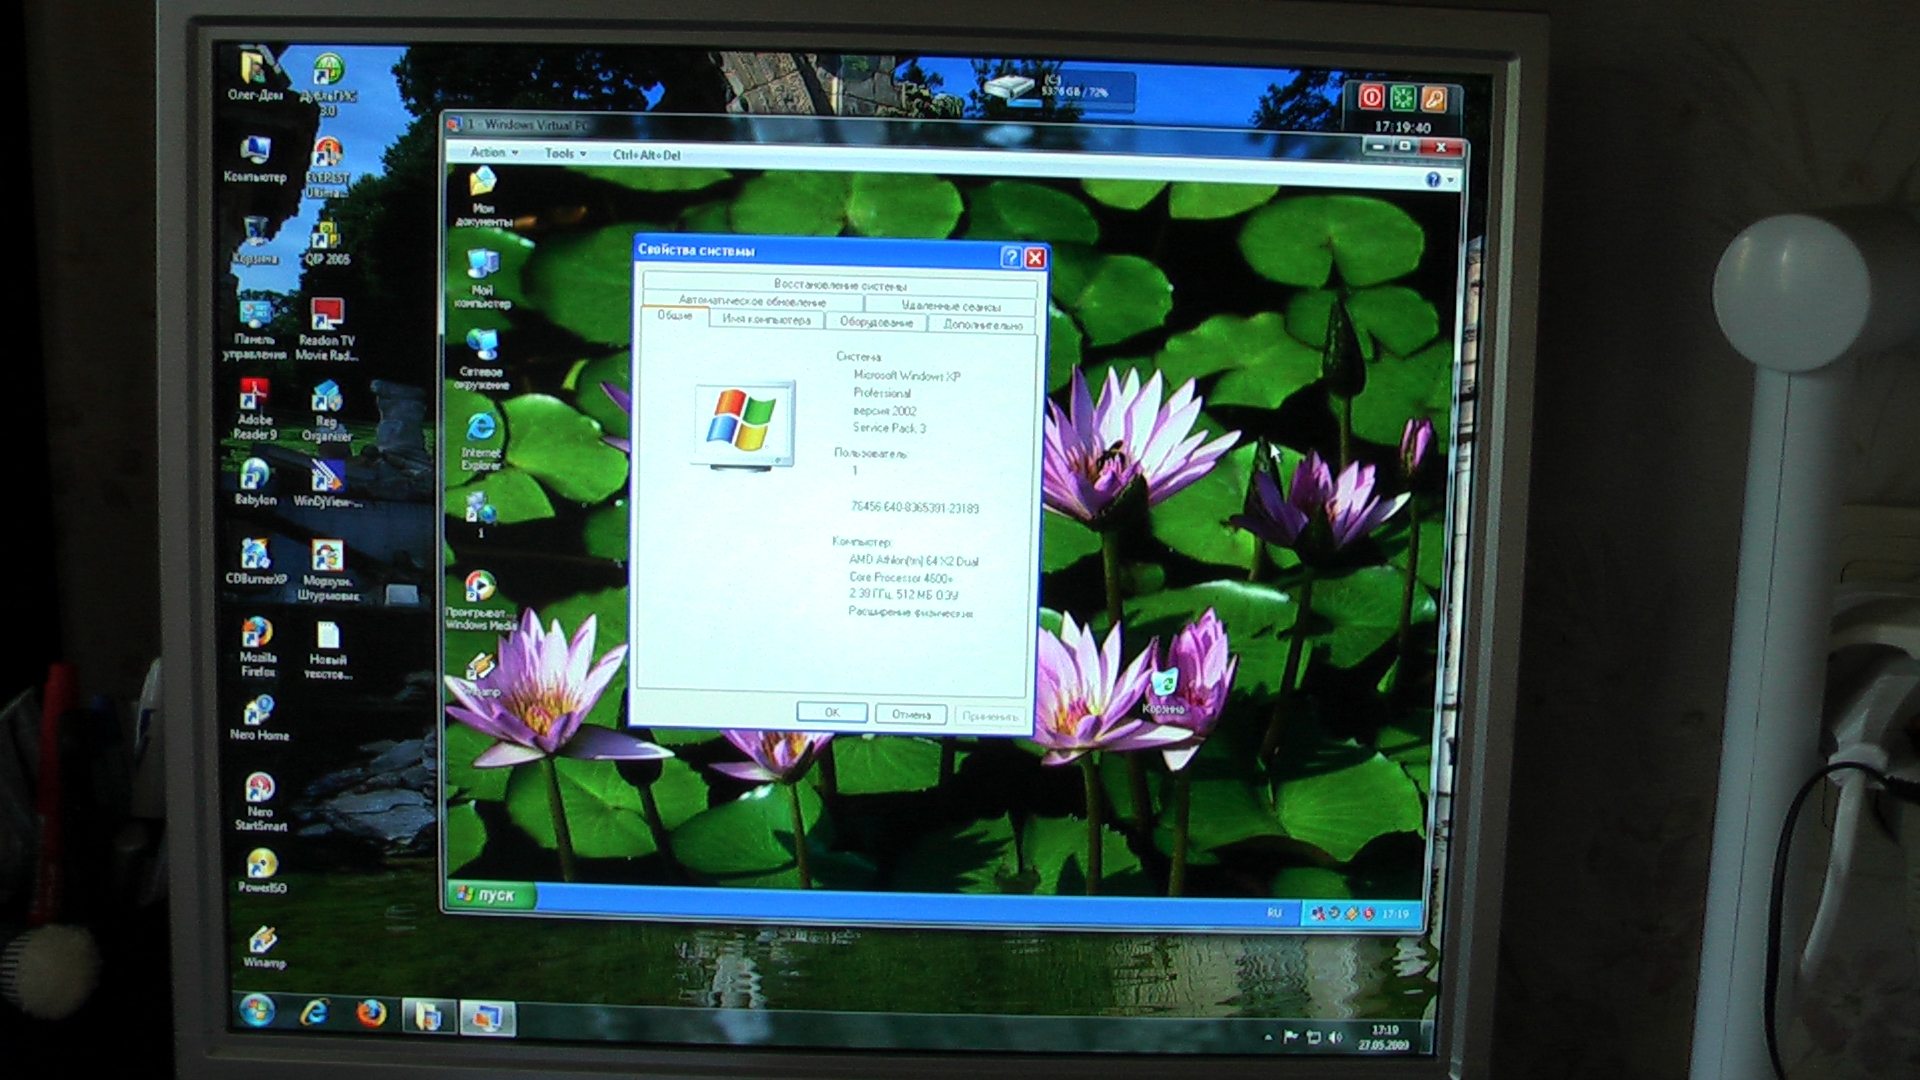Open QIP 2005 messenger shortcut
The width and height of the screenshot is (1920, 1080).
click(327, 241)
